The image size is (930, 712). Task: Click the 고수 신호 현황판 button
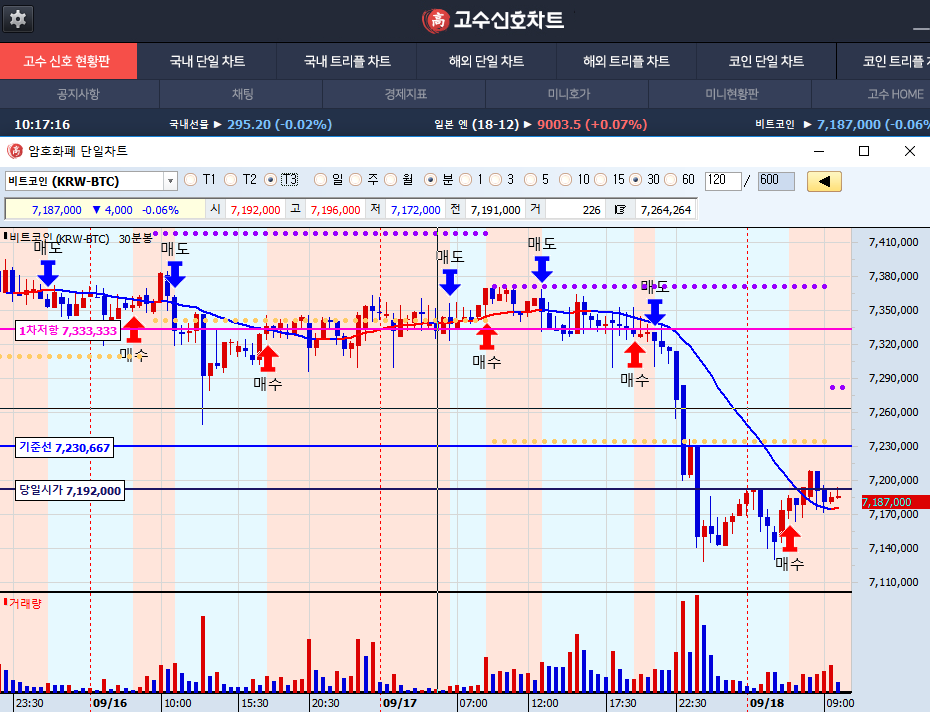tap(67, 61)
